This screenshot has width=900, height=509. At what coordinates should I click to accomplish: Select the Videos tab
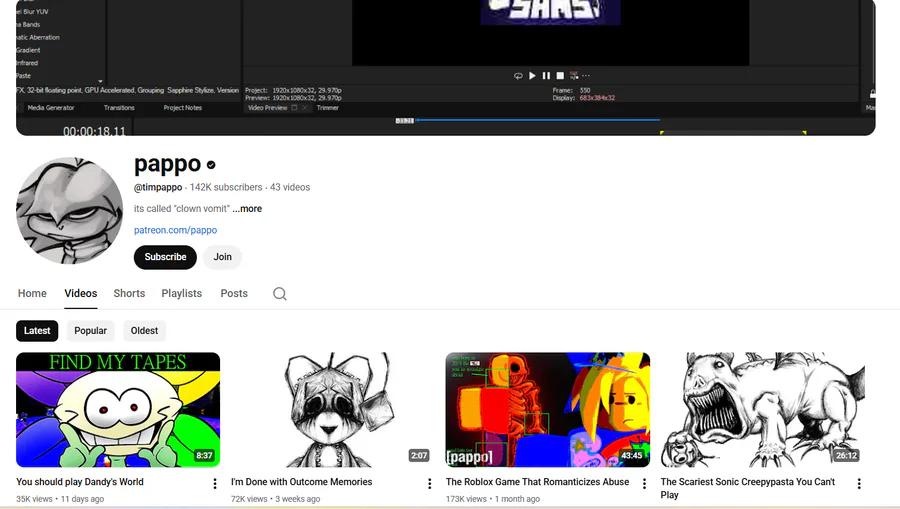(80, 293)
